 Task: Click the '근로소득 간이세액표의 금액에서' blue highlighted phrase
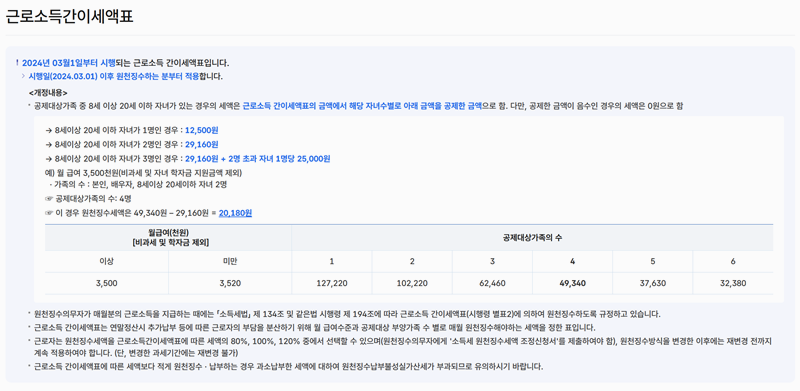(294, 106)
